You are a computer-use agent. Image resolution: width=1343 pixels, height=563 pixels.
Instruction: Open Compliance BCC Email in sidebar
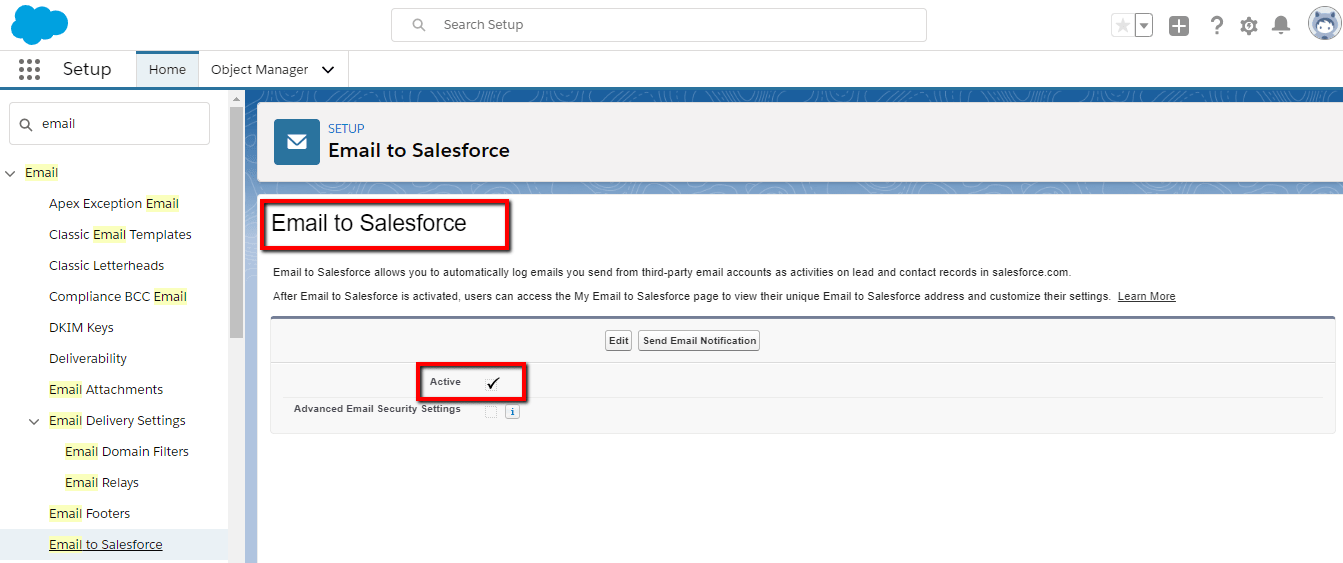[x=118, y=296]
